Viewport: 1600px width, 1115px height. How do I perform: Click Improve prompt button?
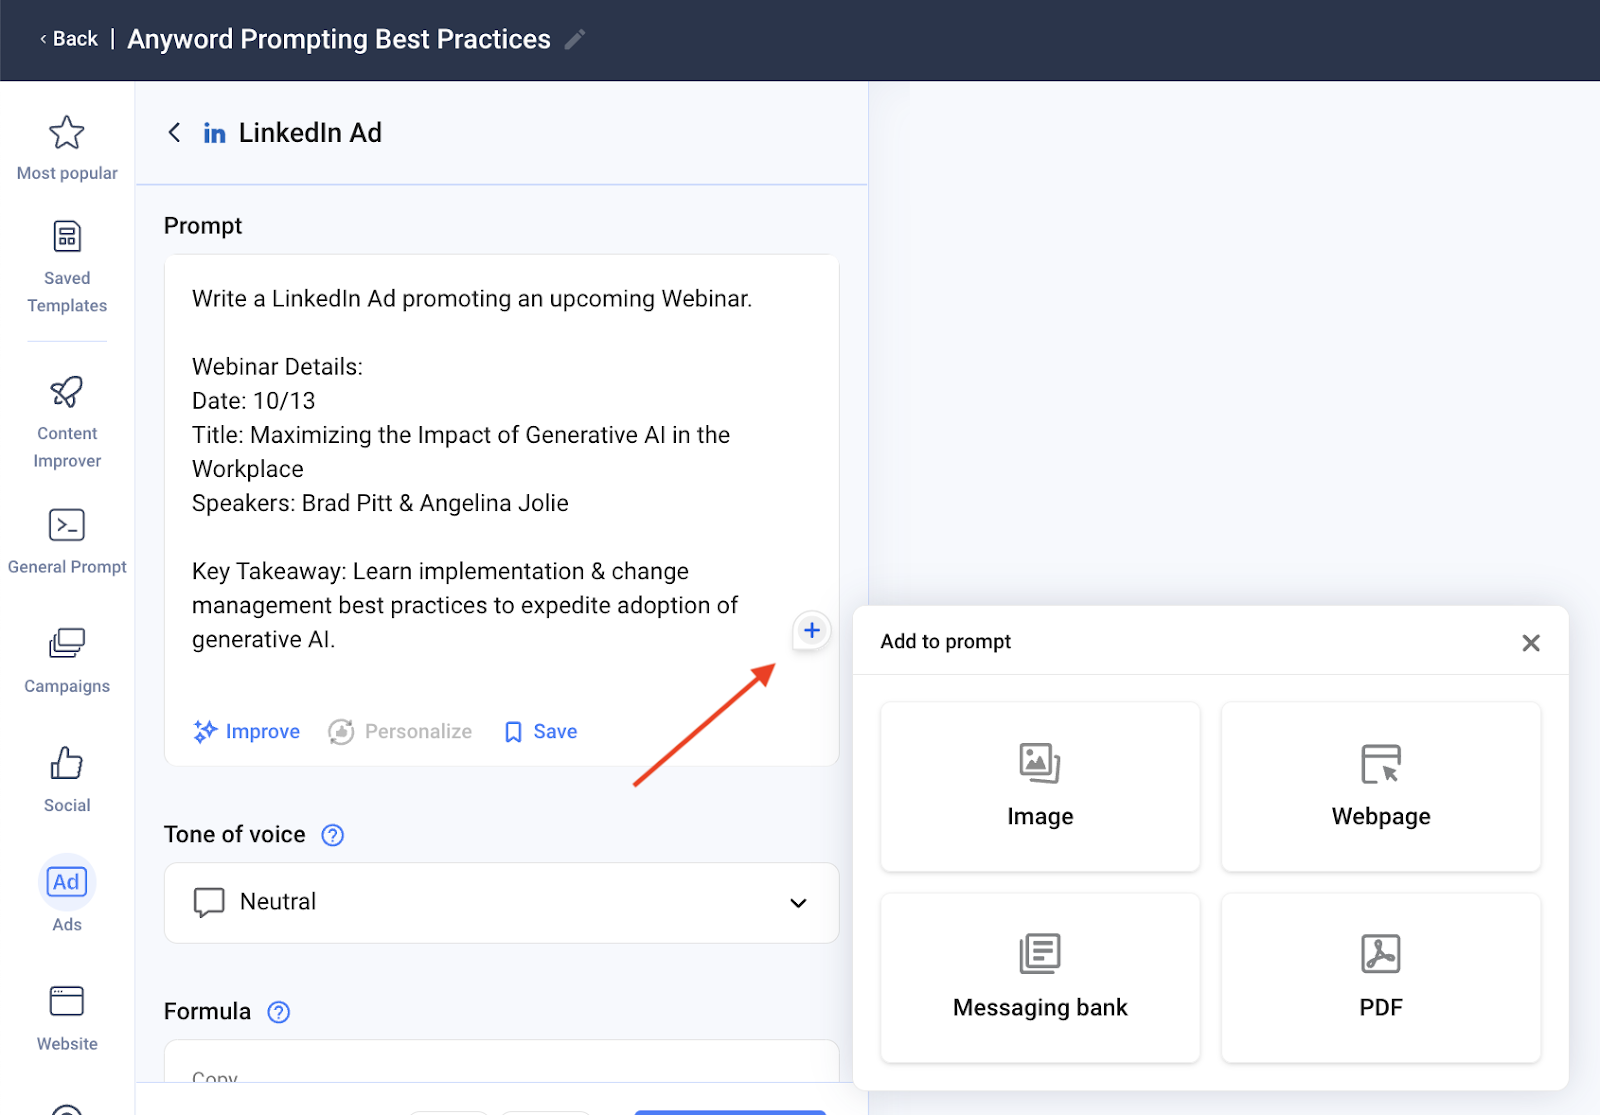[x=247, y=731]
